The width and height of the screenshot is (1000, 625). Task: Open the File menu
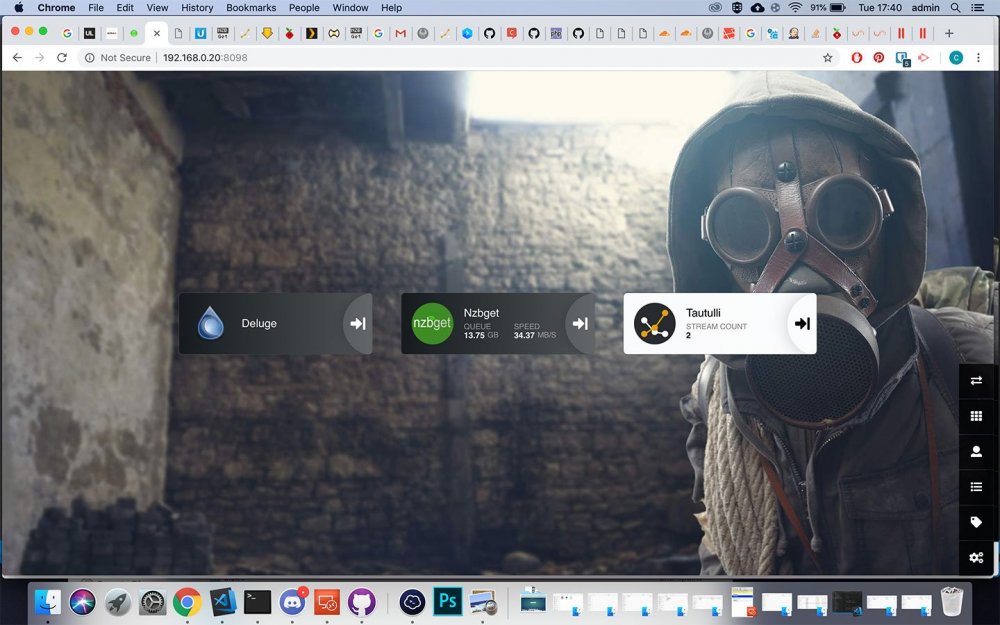click(96, 8)
